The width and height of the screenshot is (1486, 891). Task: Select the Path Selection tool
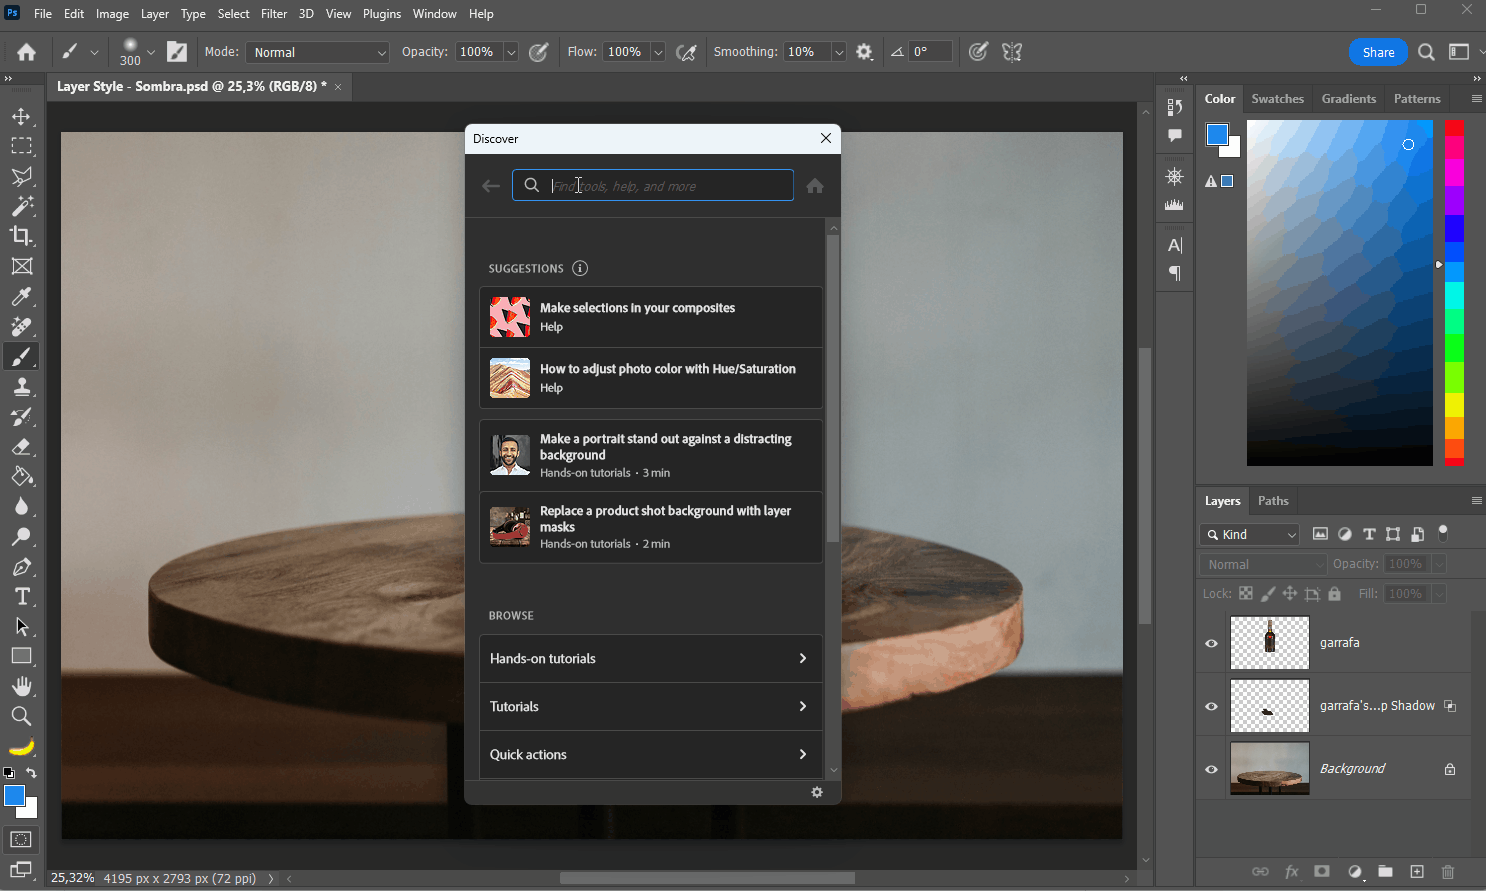(x=21, y=626)
